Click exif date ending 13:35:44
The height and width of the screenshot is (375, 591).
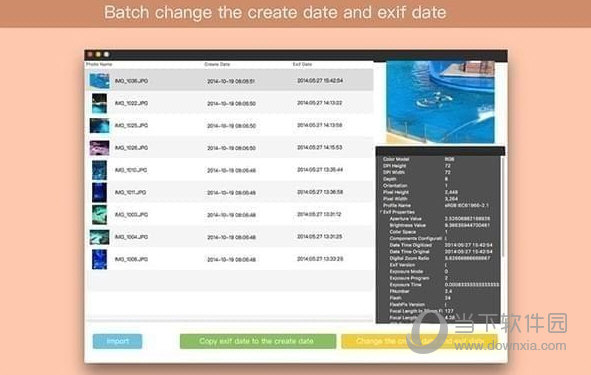tap(320, 170)
